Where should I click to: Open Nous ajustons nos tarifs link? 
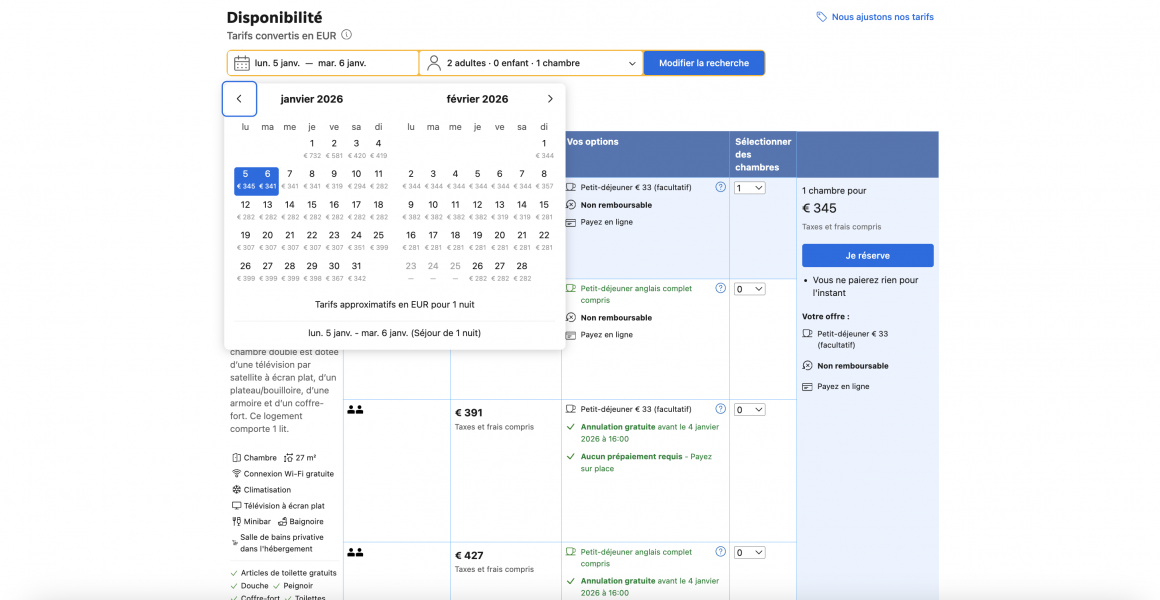pyautogui.click(x=882, y=17)
